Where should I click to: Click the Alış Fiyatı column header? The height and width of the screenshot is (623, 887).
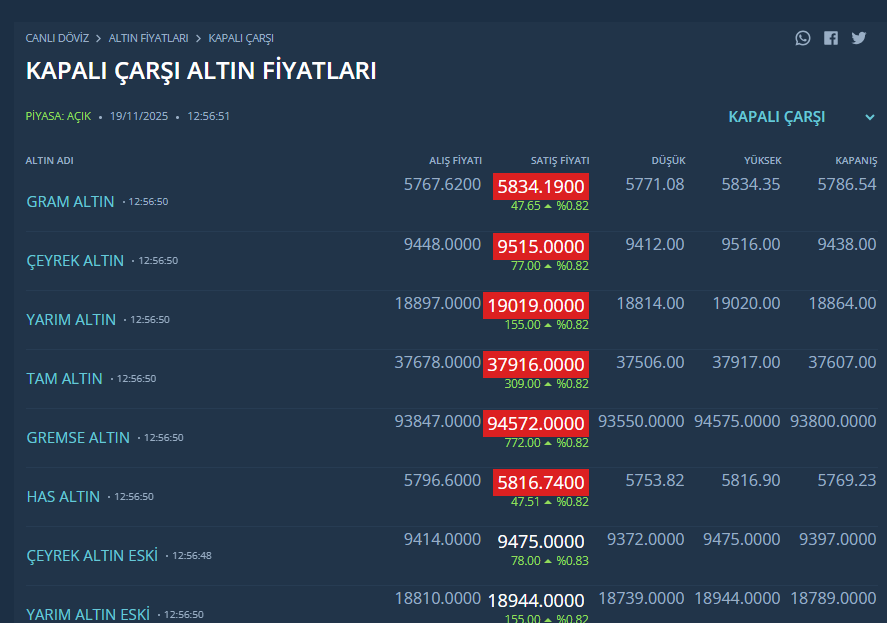[455, 161]
